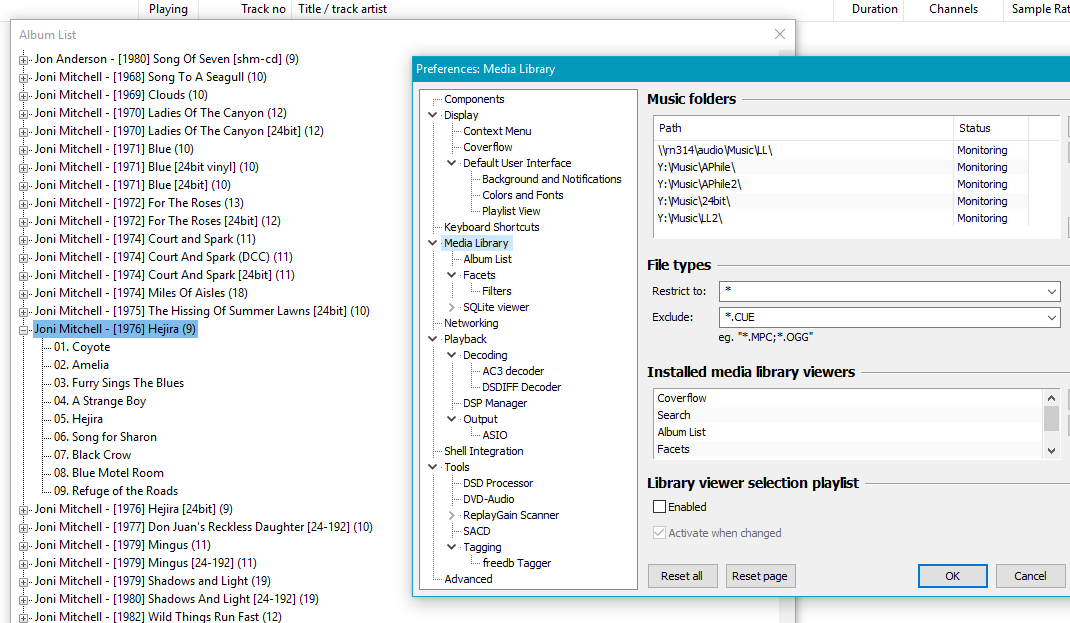Click the Duration column header
This screenshot has width=1070, height=623.
874,9
